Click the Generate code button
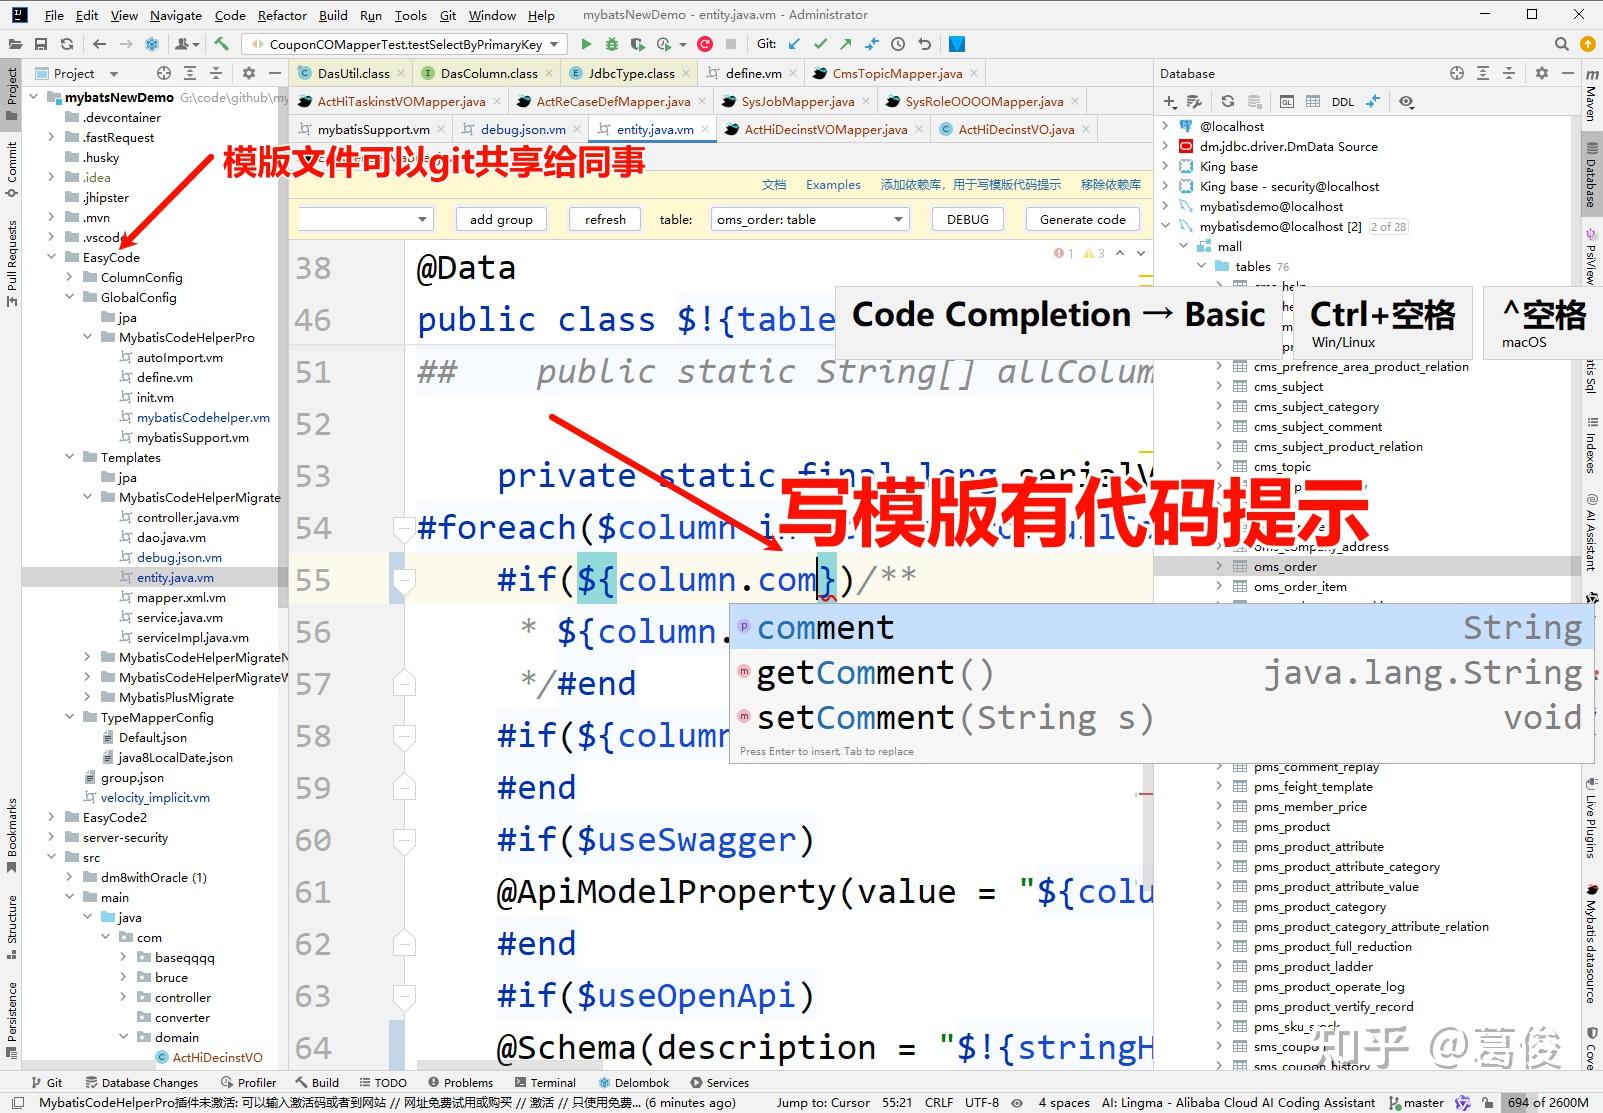1603x1113 pixels. click(1081, 219)
